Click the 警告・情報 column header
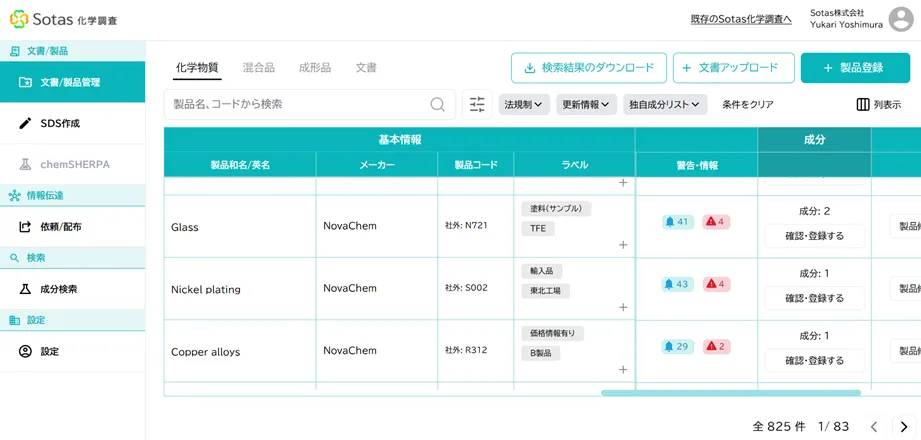921x440 pixels. tap(697, 165)
